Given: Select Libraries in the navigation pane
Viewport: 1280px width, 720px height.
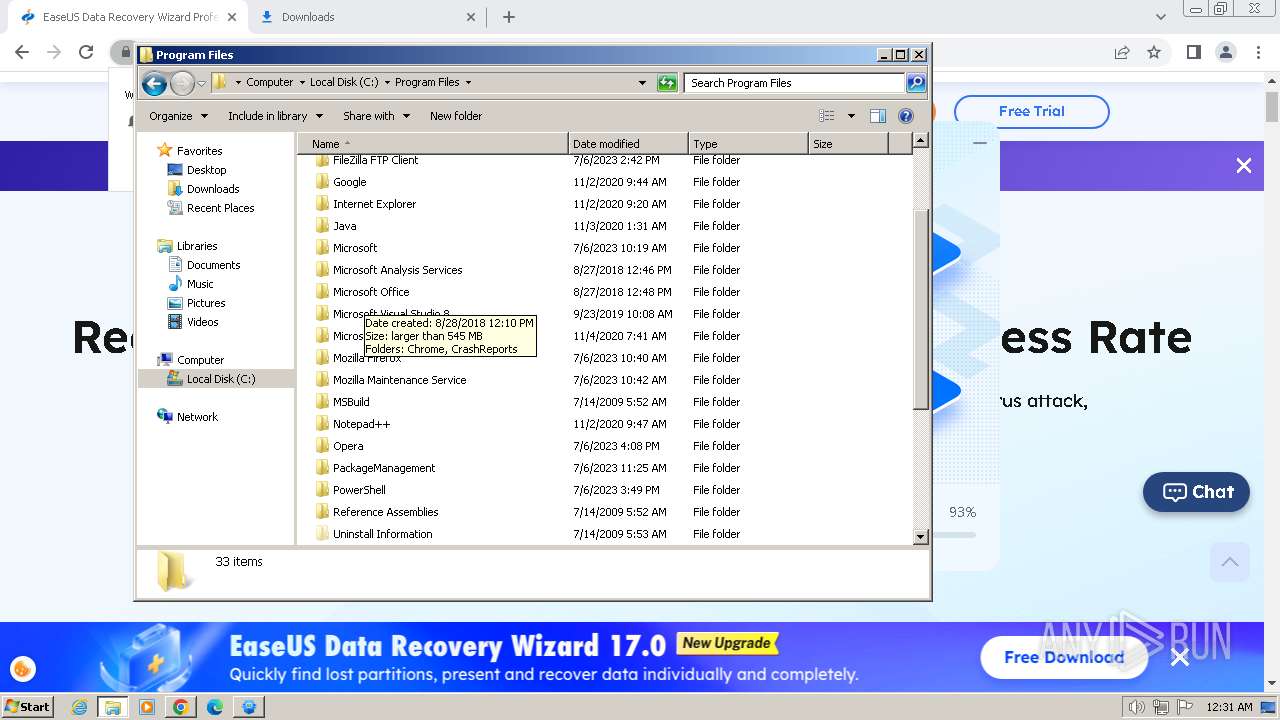Looking at the screenshot, I should (x=197, y=246).
